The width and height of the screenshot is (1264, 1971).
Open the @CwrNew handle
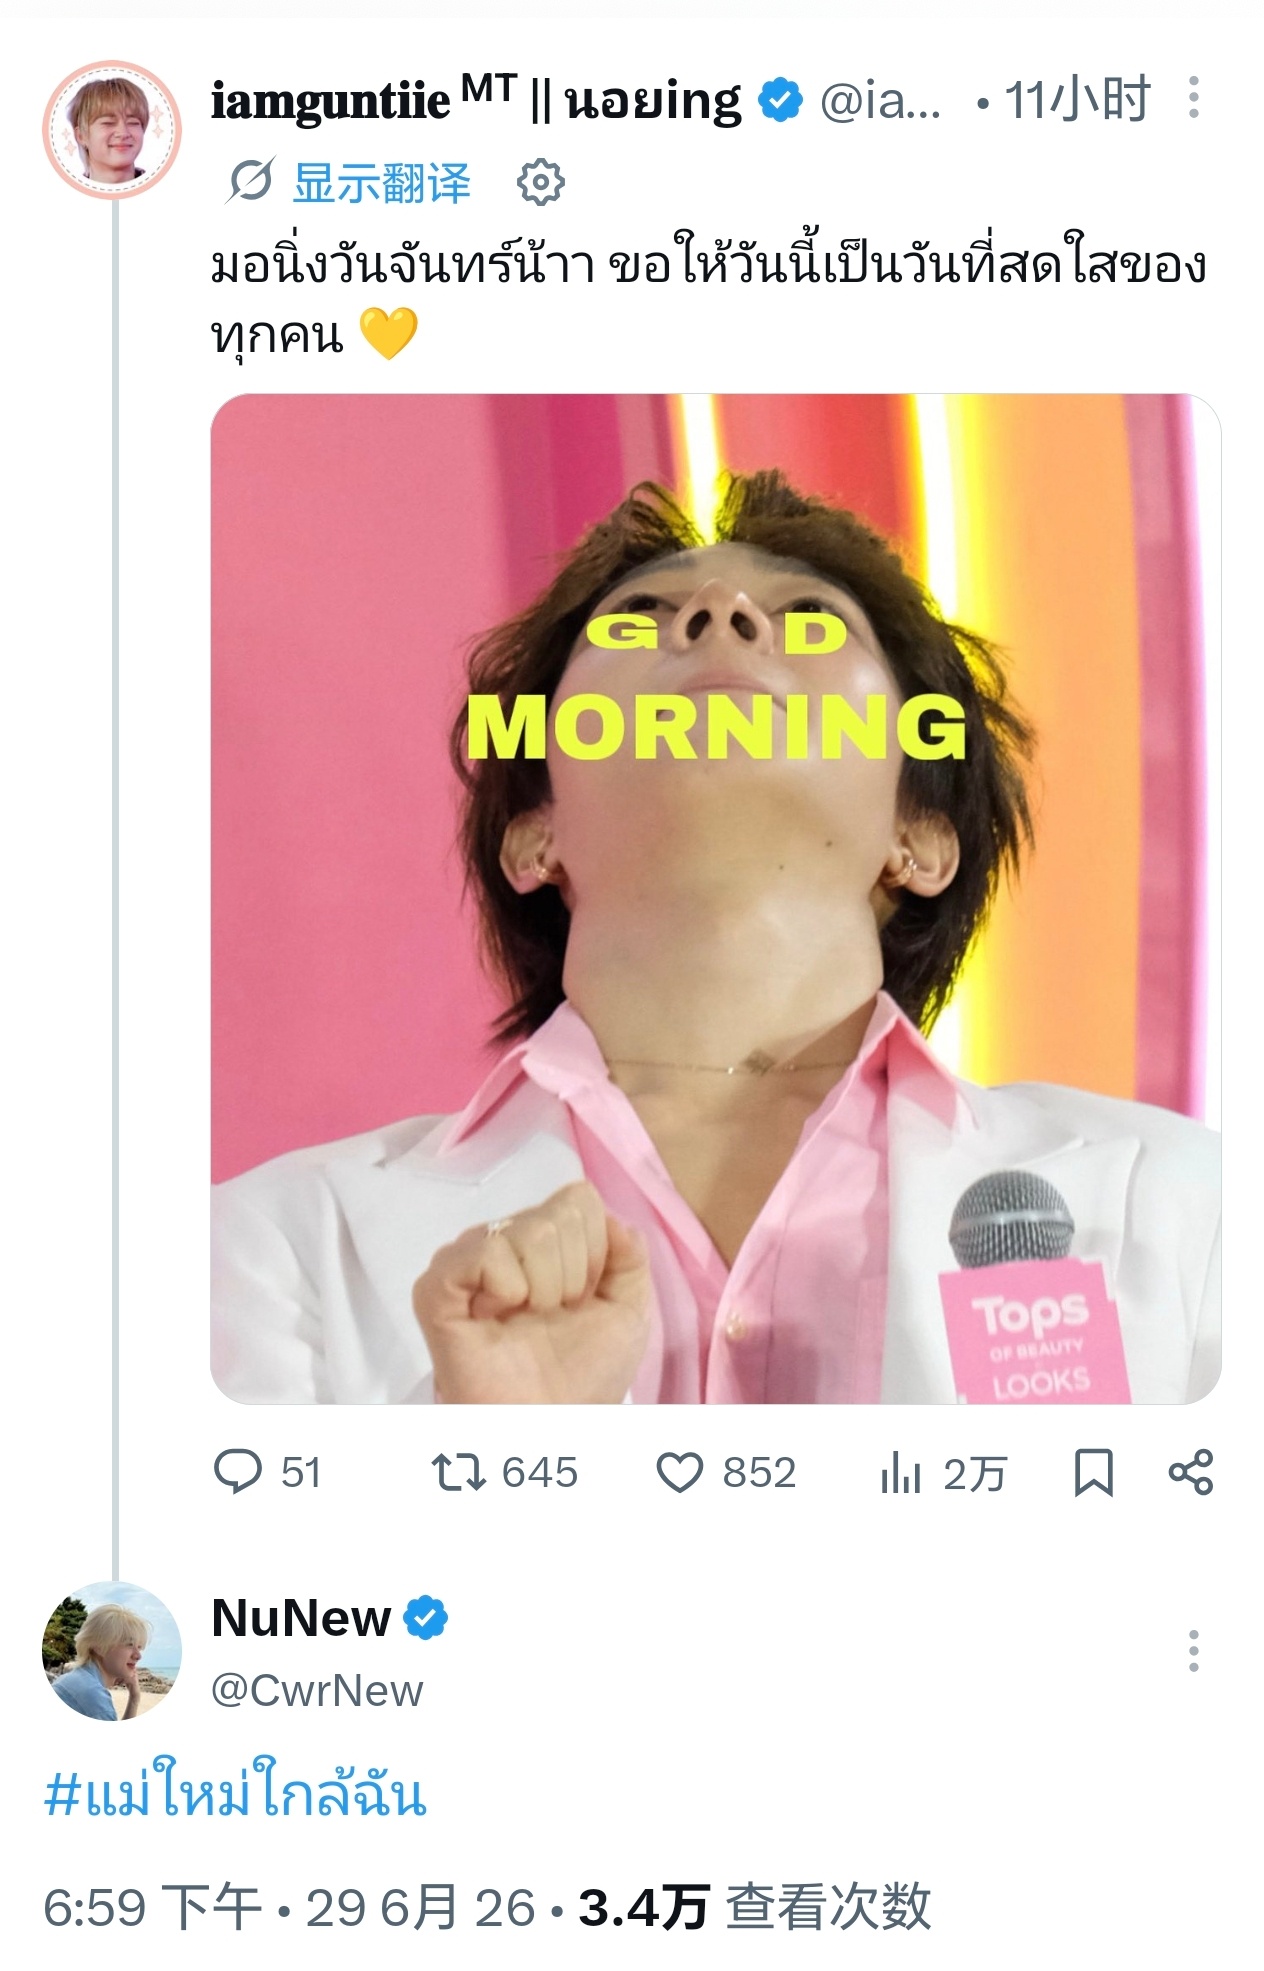pos(317,1691)
